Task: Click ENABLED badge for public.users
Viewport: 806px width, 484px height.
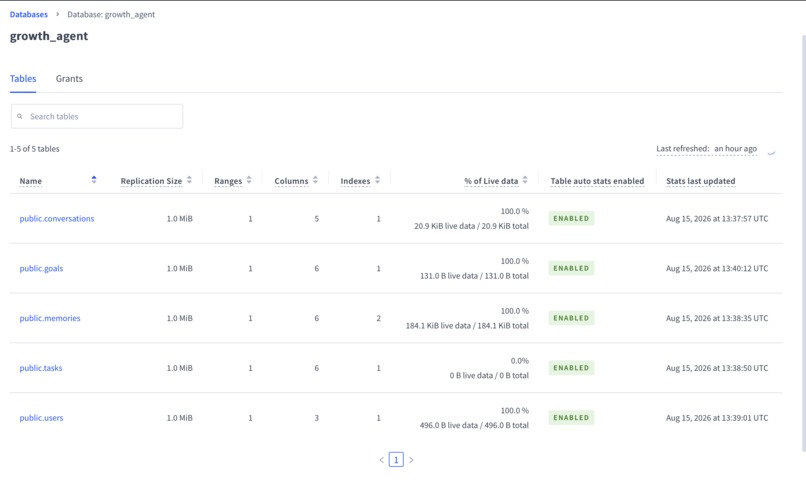Action: coord(571,418)
